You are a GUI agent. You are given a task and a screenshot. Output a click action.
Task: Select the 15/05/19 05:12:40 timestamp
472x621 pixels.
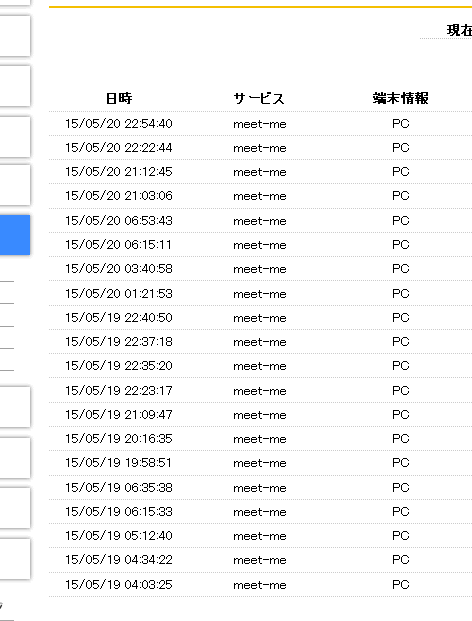coord(119,536)
